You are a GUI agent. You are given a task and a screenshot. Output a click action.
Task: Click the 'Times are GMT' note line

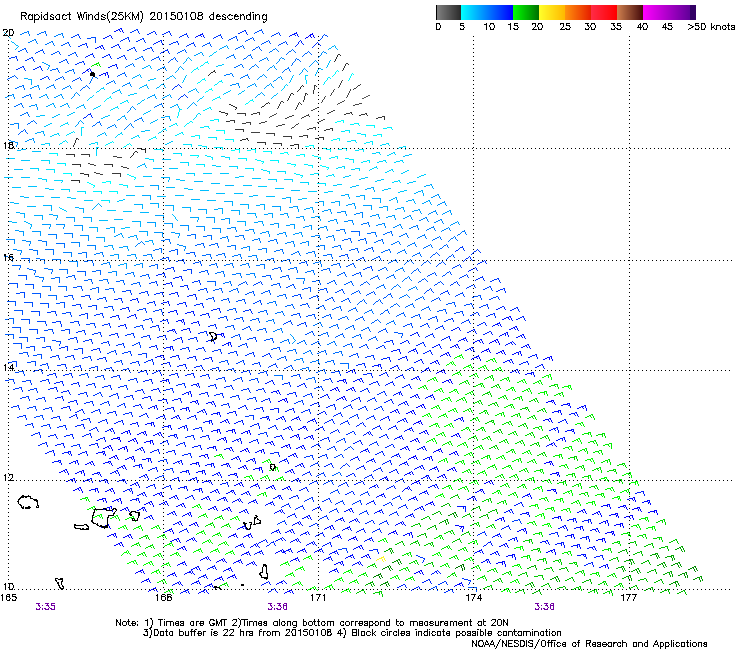pyautogui.click(x=312, y=623)
